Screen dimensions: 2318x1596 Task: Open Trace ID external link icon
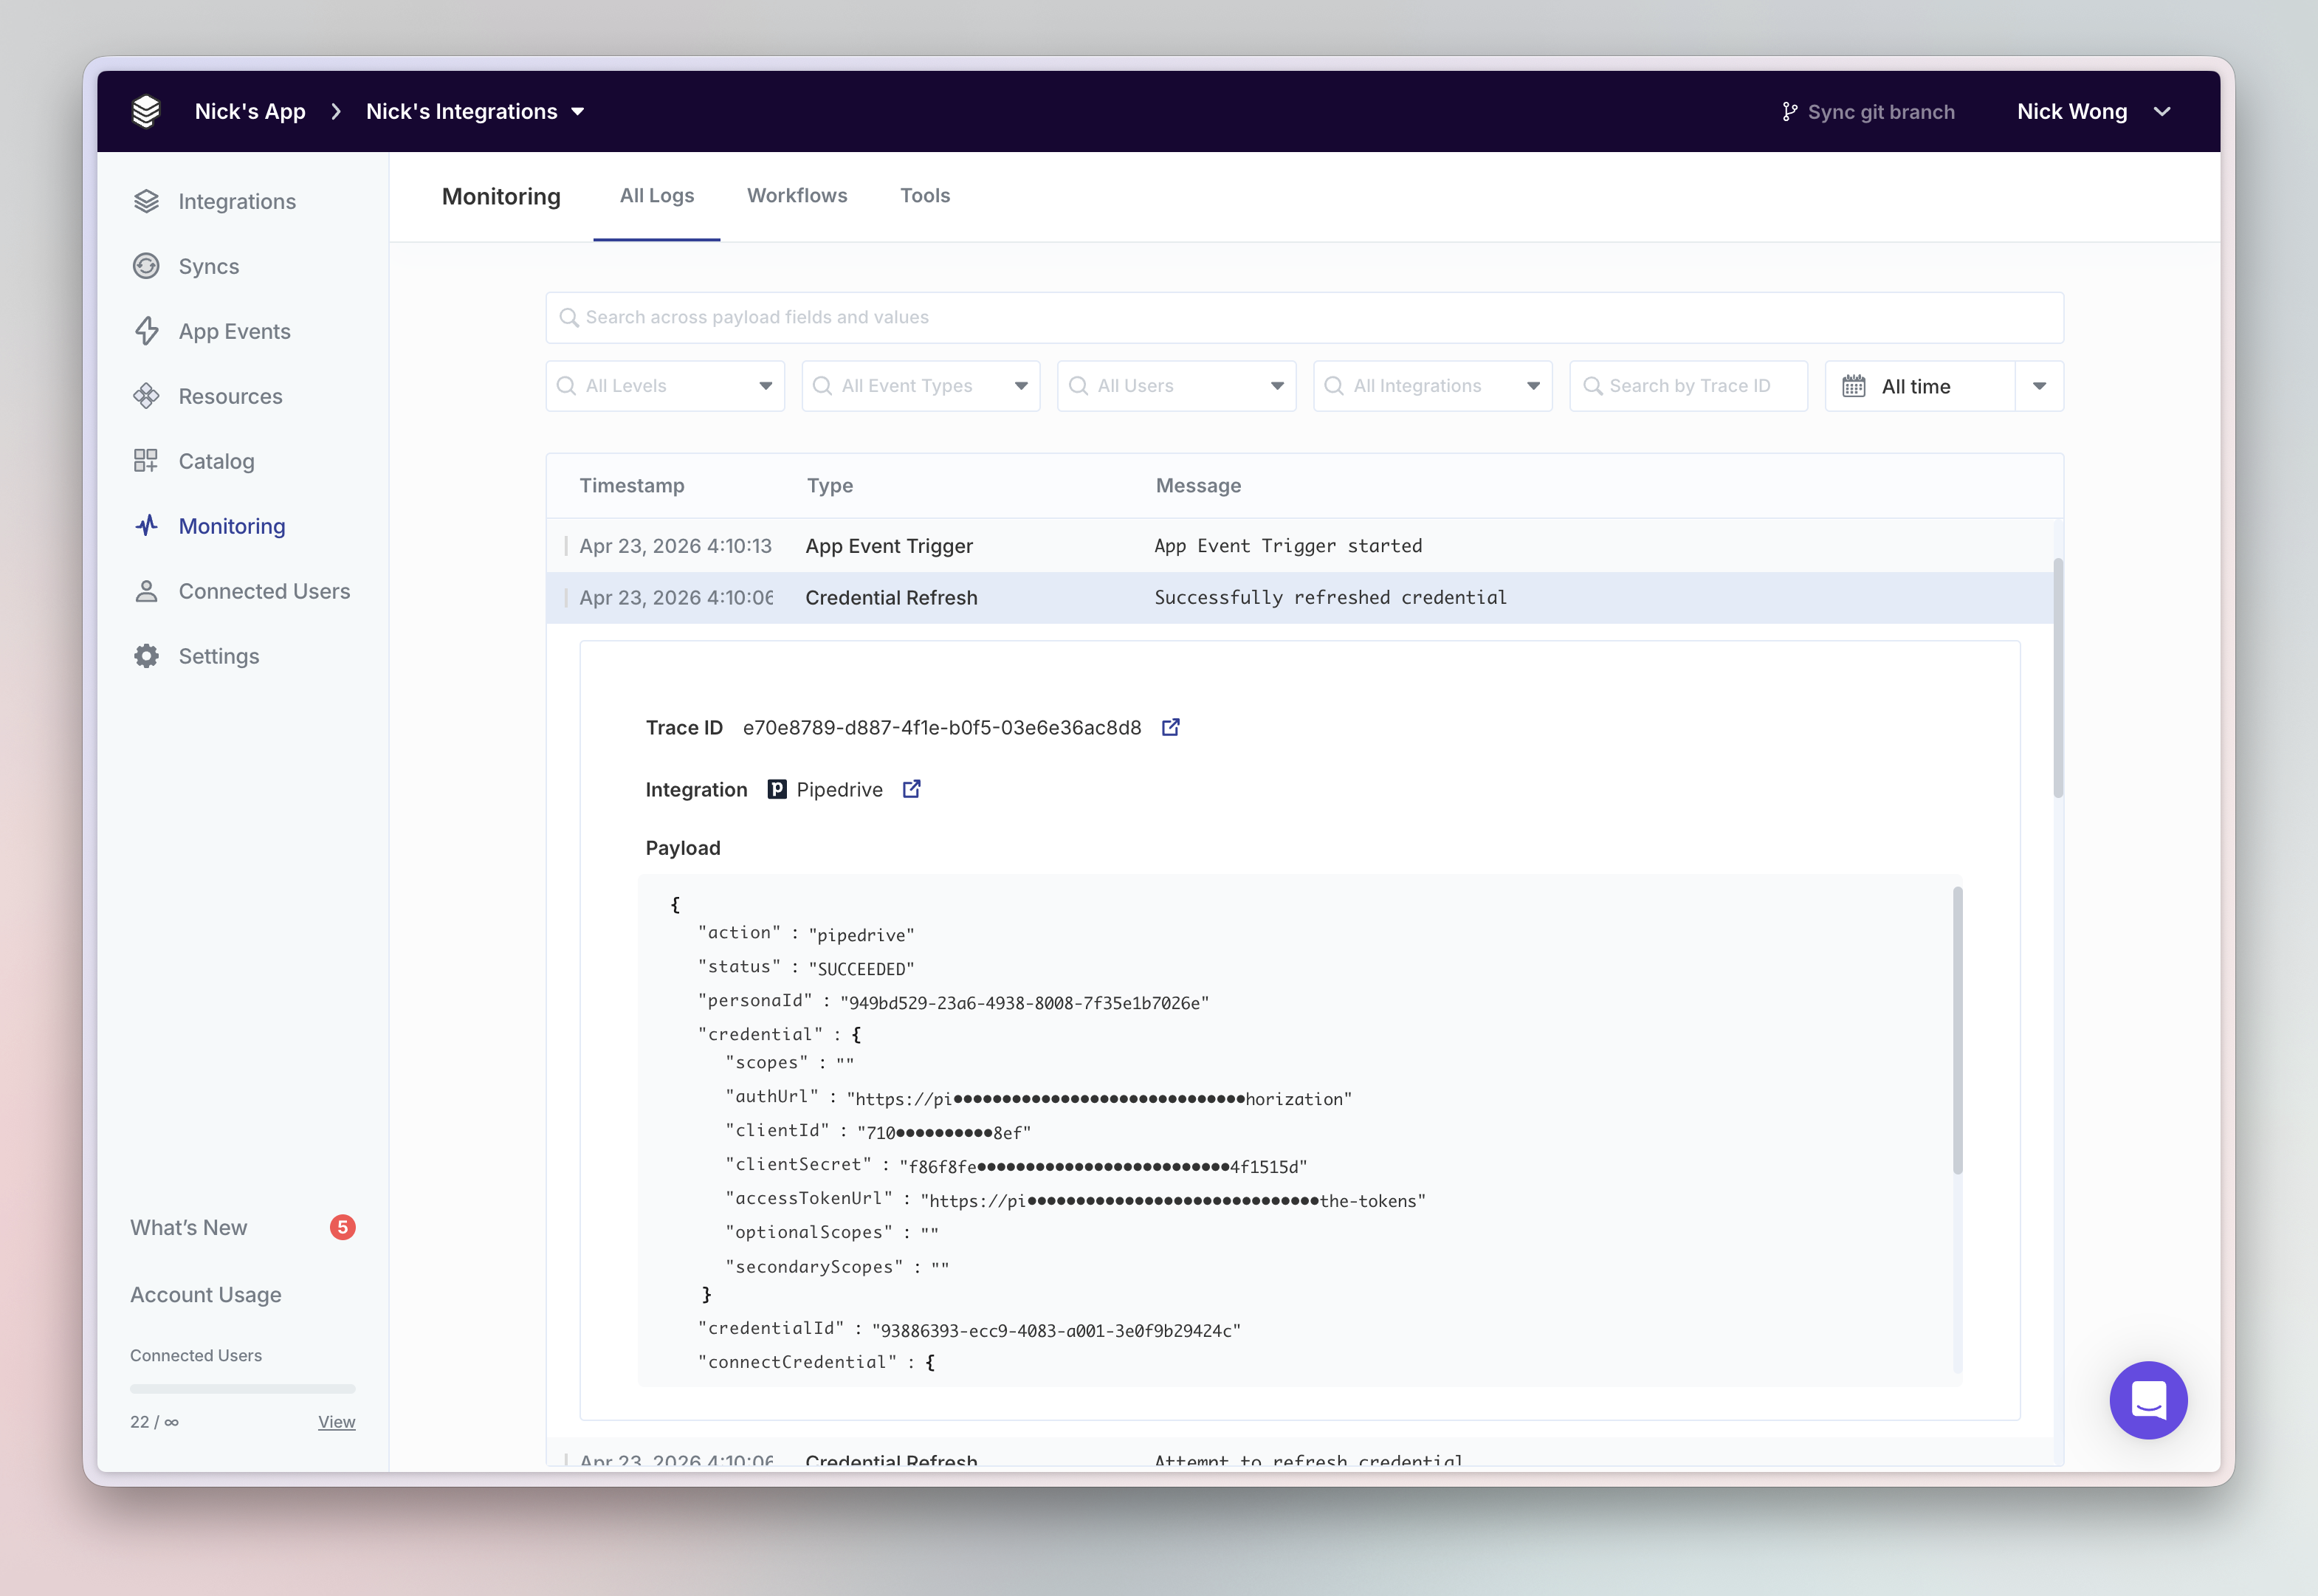tap(1170, 727)
